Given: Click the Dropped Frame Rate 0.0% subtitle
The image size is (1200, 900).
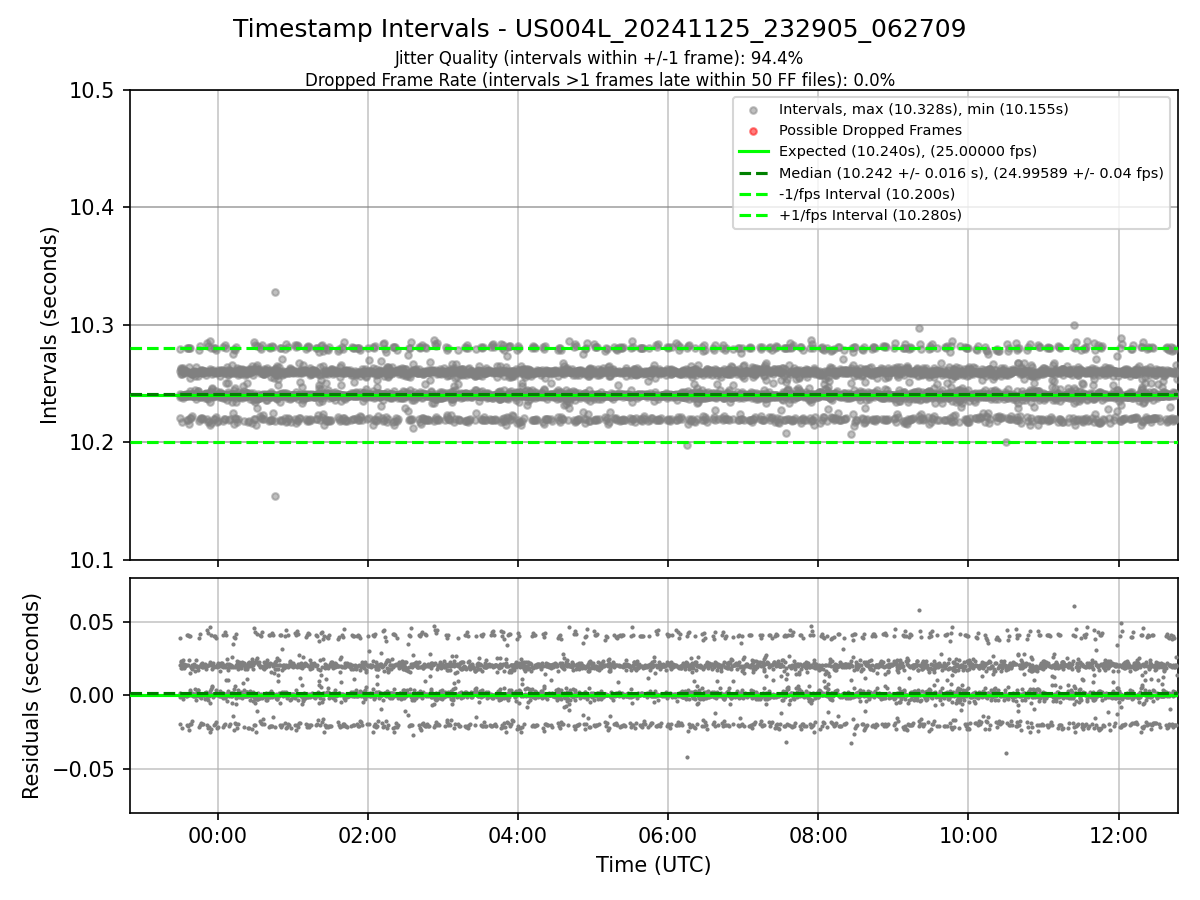Looking at the screenshot, I should [599, 80].
